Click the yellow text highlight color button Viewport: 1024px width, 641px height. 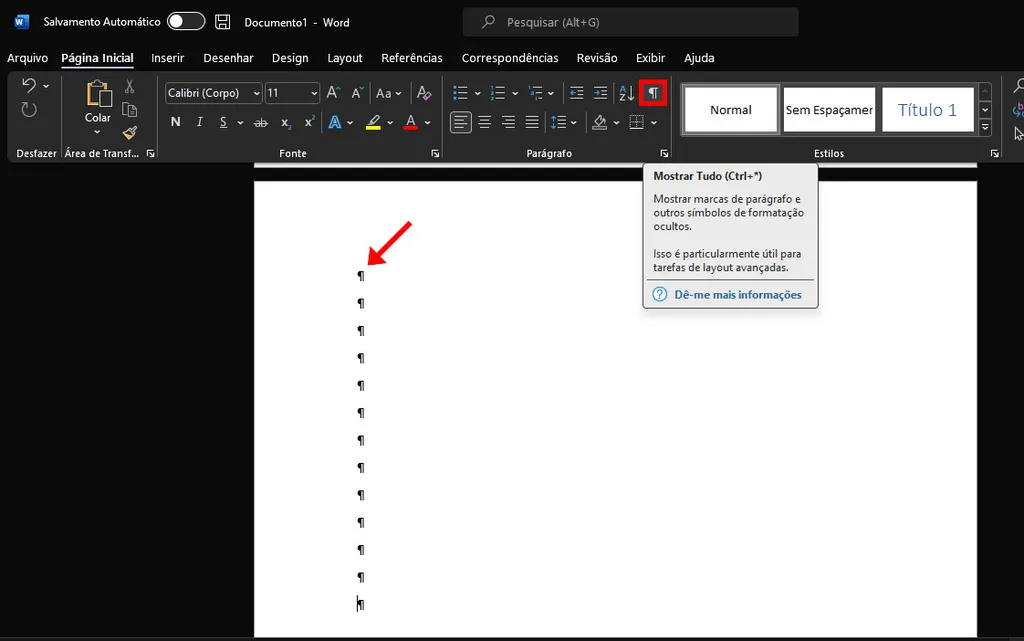click(x=373, y=122)
